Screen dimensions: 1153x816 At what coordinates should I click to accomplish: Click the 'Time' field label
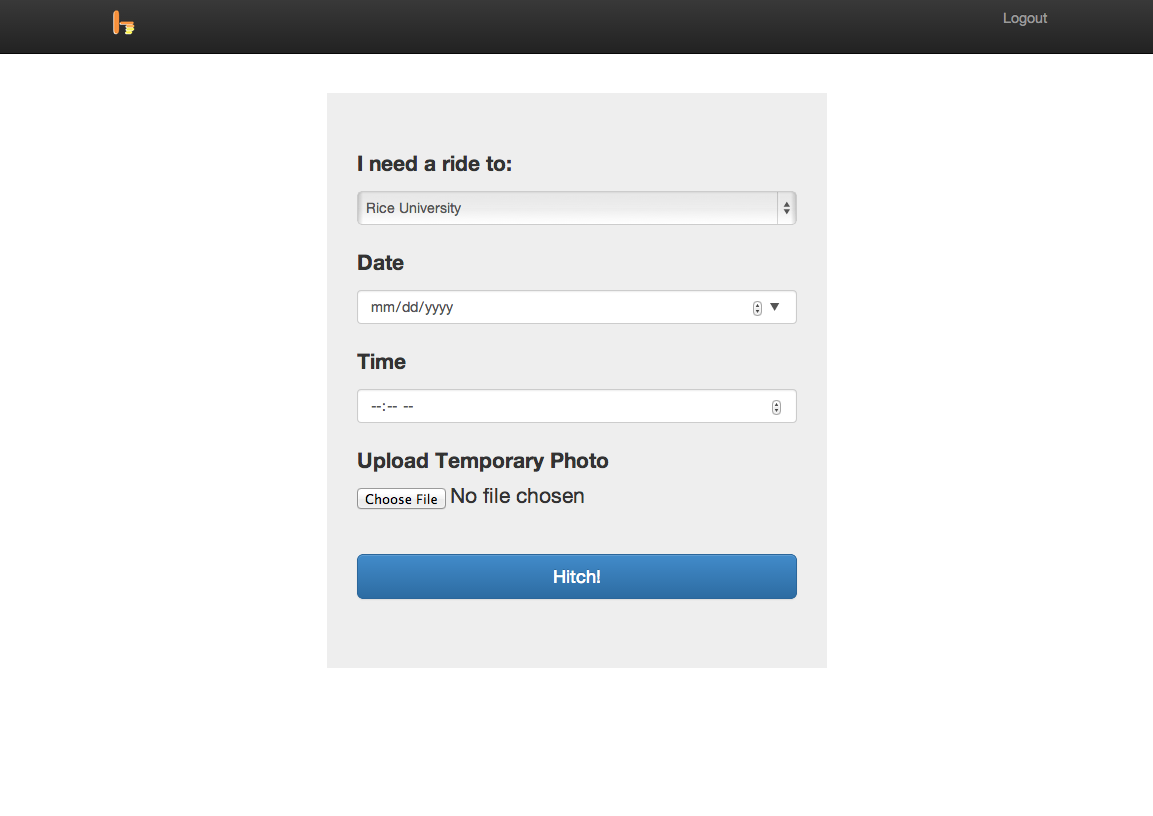381,362
